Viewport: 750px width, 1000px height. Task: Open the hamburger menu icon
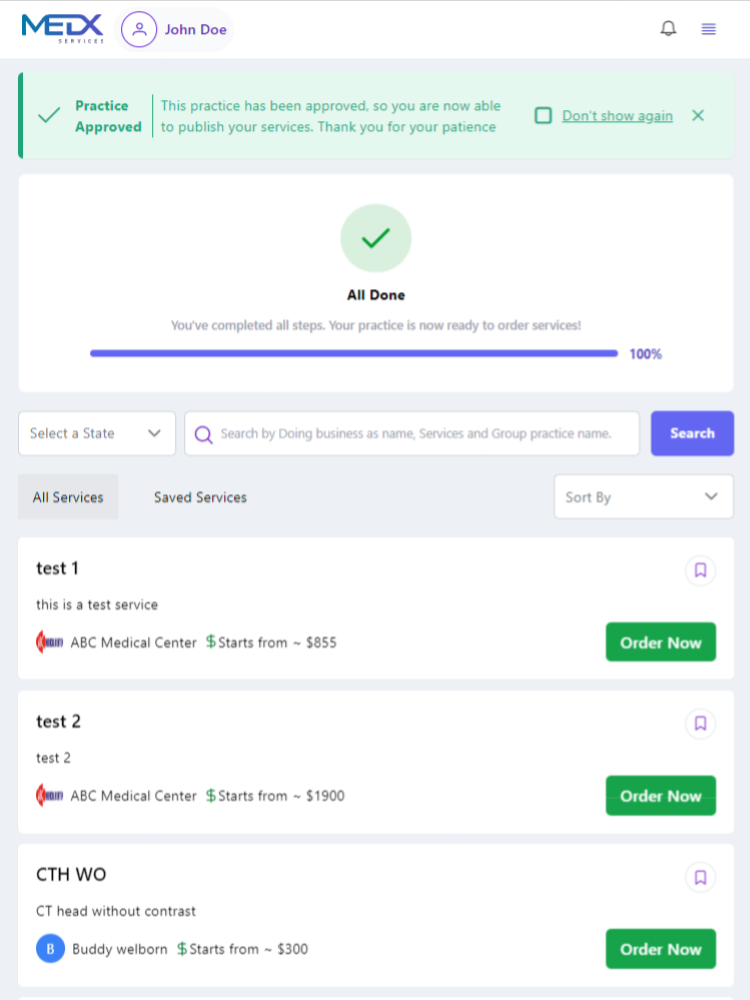coord(709,29)
